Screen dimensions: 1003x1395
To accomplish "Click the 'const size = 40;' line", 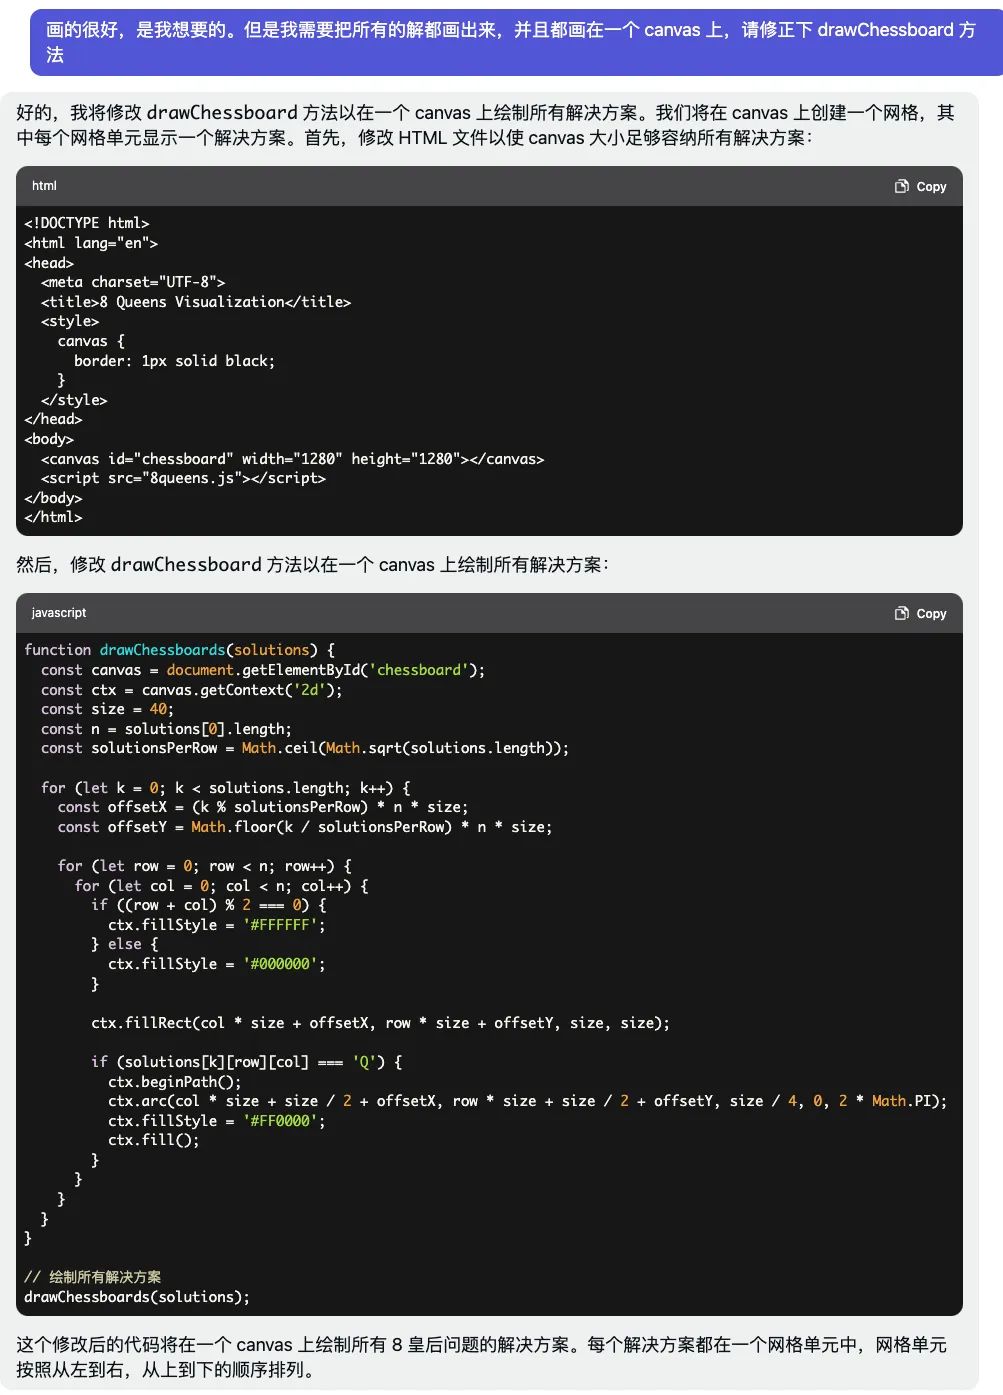I will point(108,709).
